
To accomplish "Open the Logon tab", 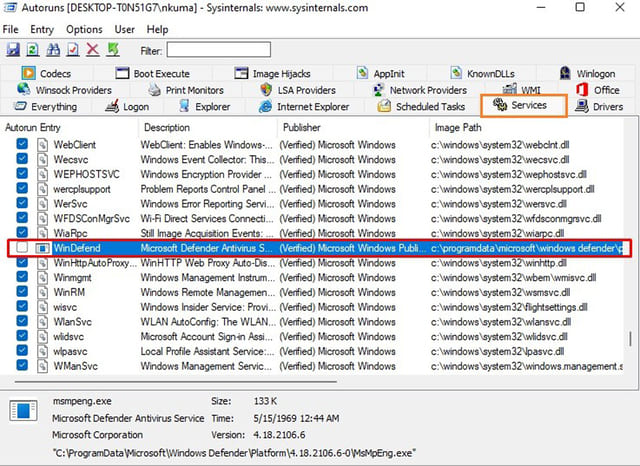I will 127,107.
